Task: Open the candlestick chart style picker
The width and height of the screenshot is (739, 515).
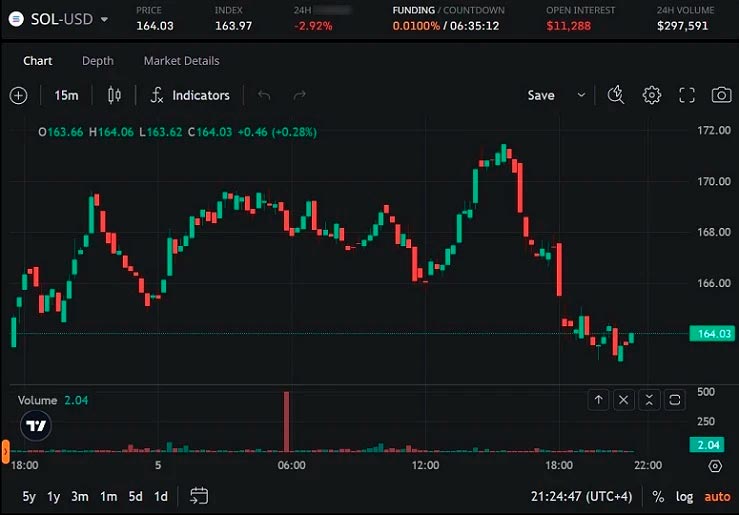Action: (x=113, y=95)
